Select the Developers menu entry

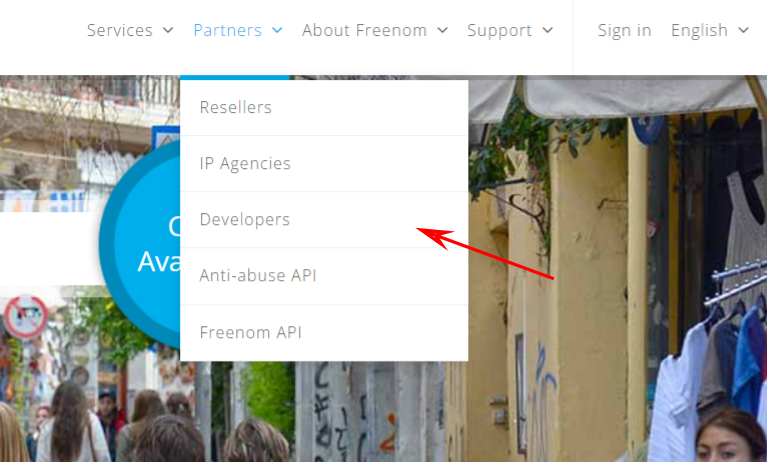click(x=324, y=219)
